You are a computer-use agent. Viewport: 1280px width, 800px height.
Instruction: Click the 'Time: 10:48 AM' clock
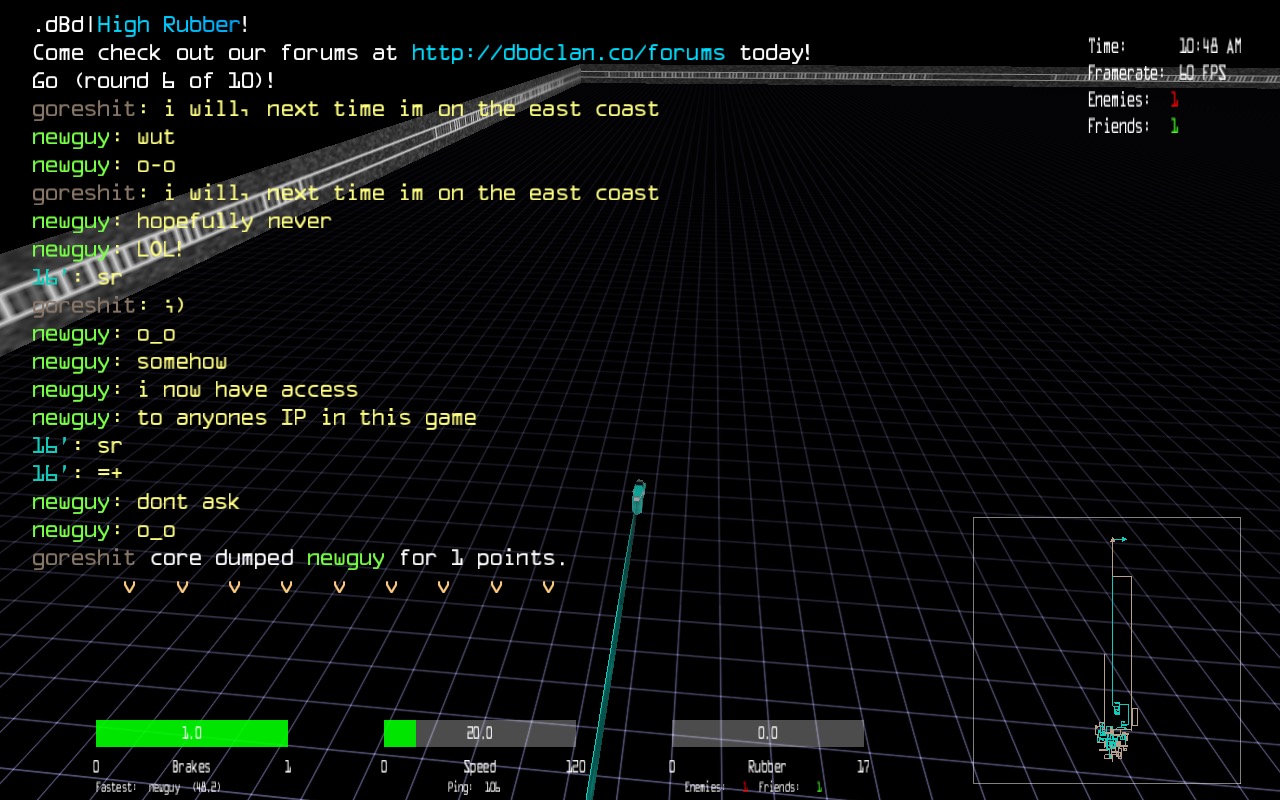pyautogui.click(x=1164, y=46)
